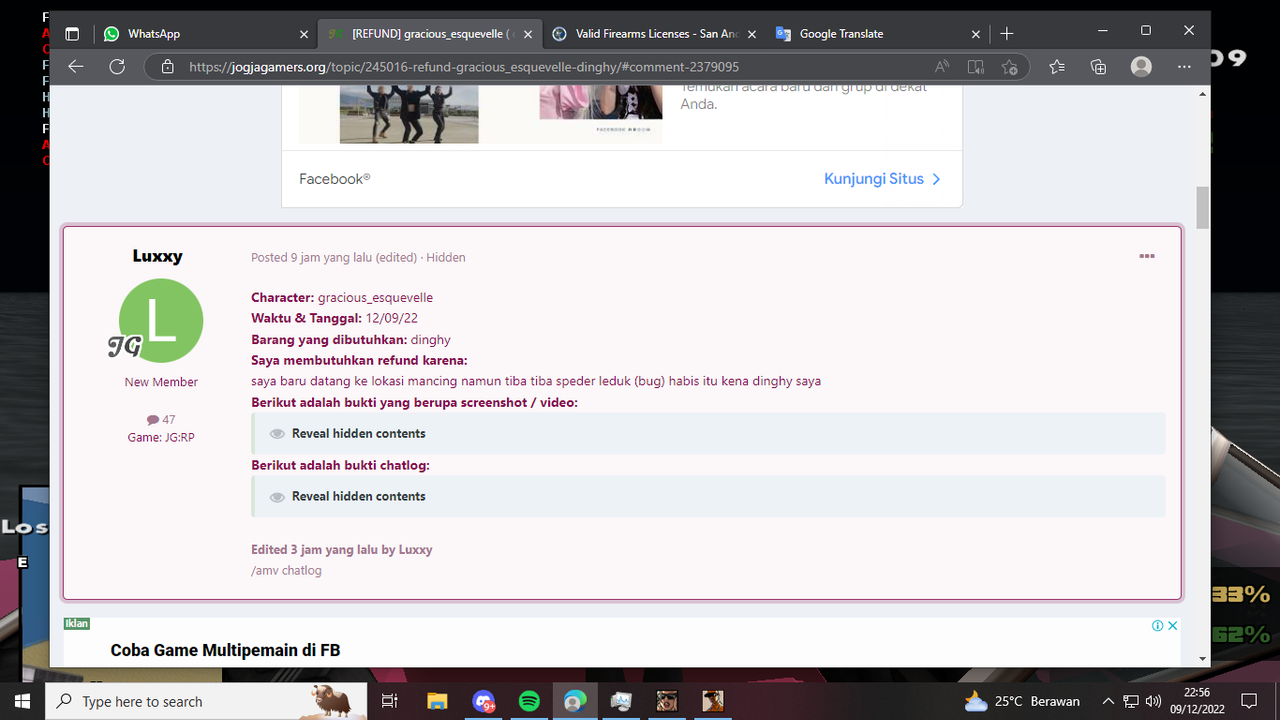Open browser Collections icon
1280x720 pixels.
(1099, 67)
